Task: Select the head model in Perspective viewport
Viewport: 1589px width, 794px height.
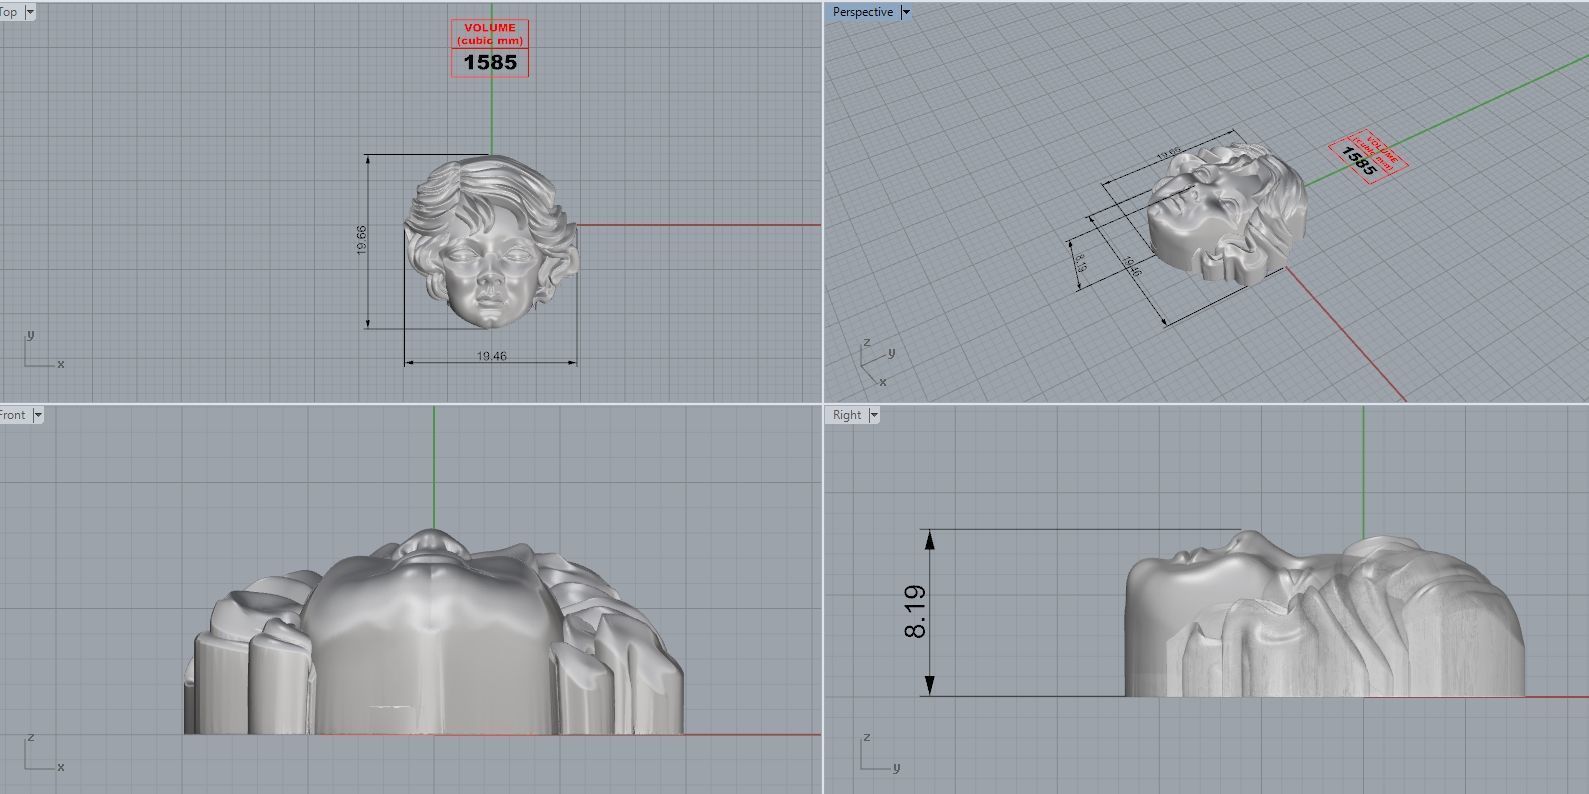Action: (x=1226, y=213)
